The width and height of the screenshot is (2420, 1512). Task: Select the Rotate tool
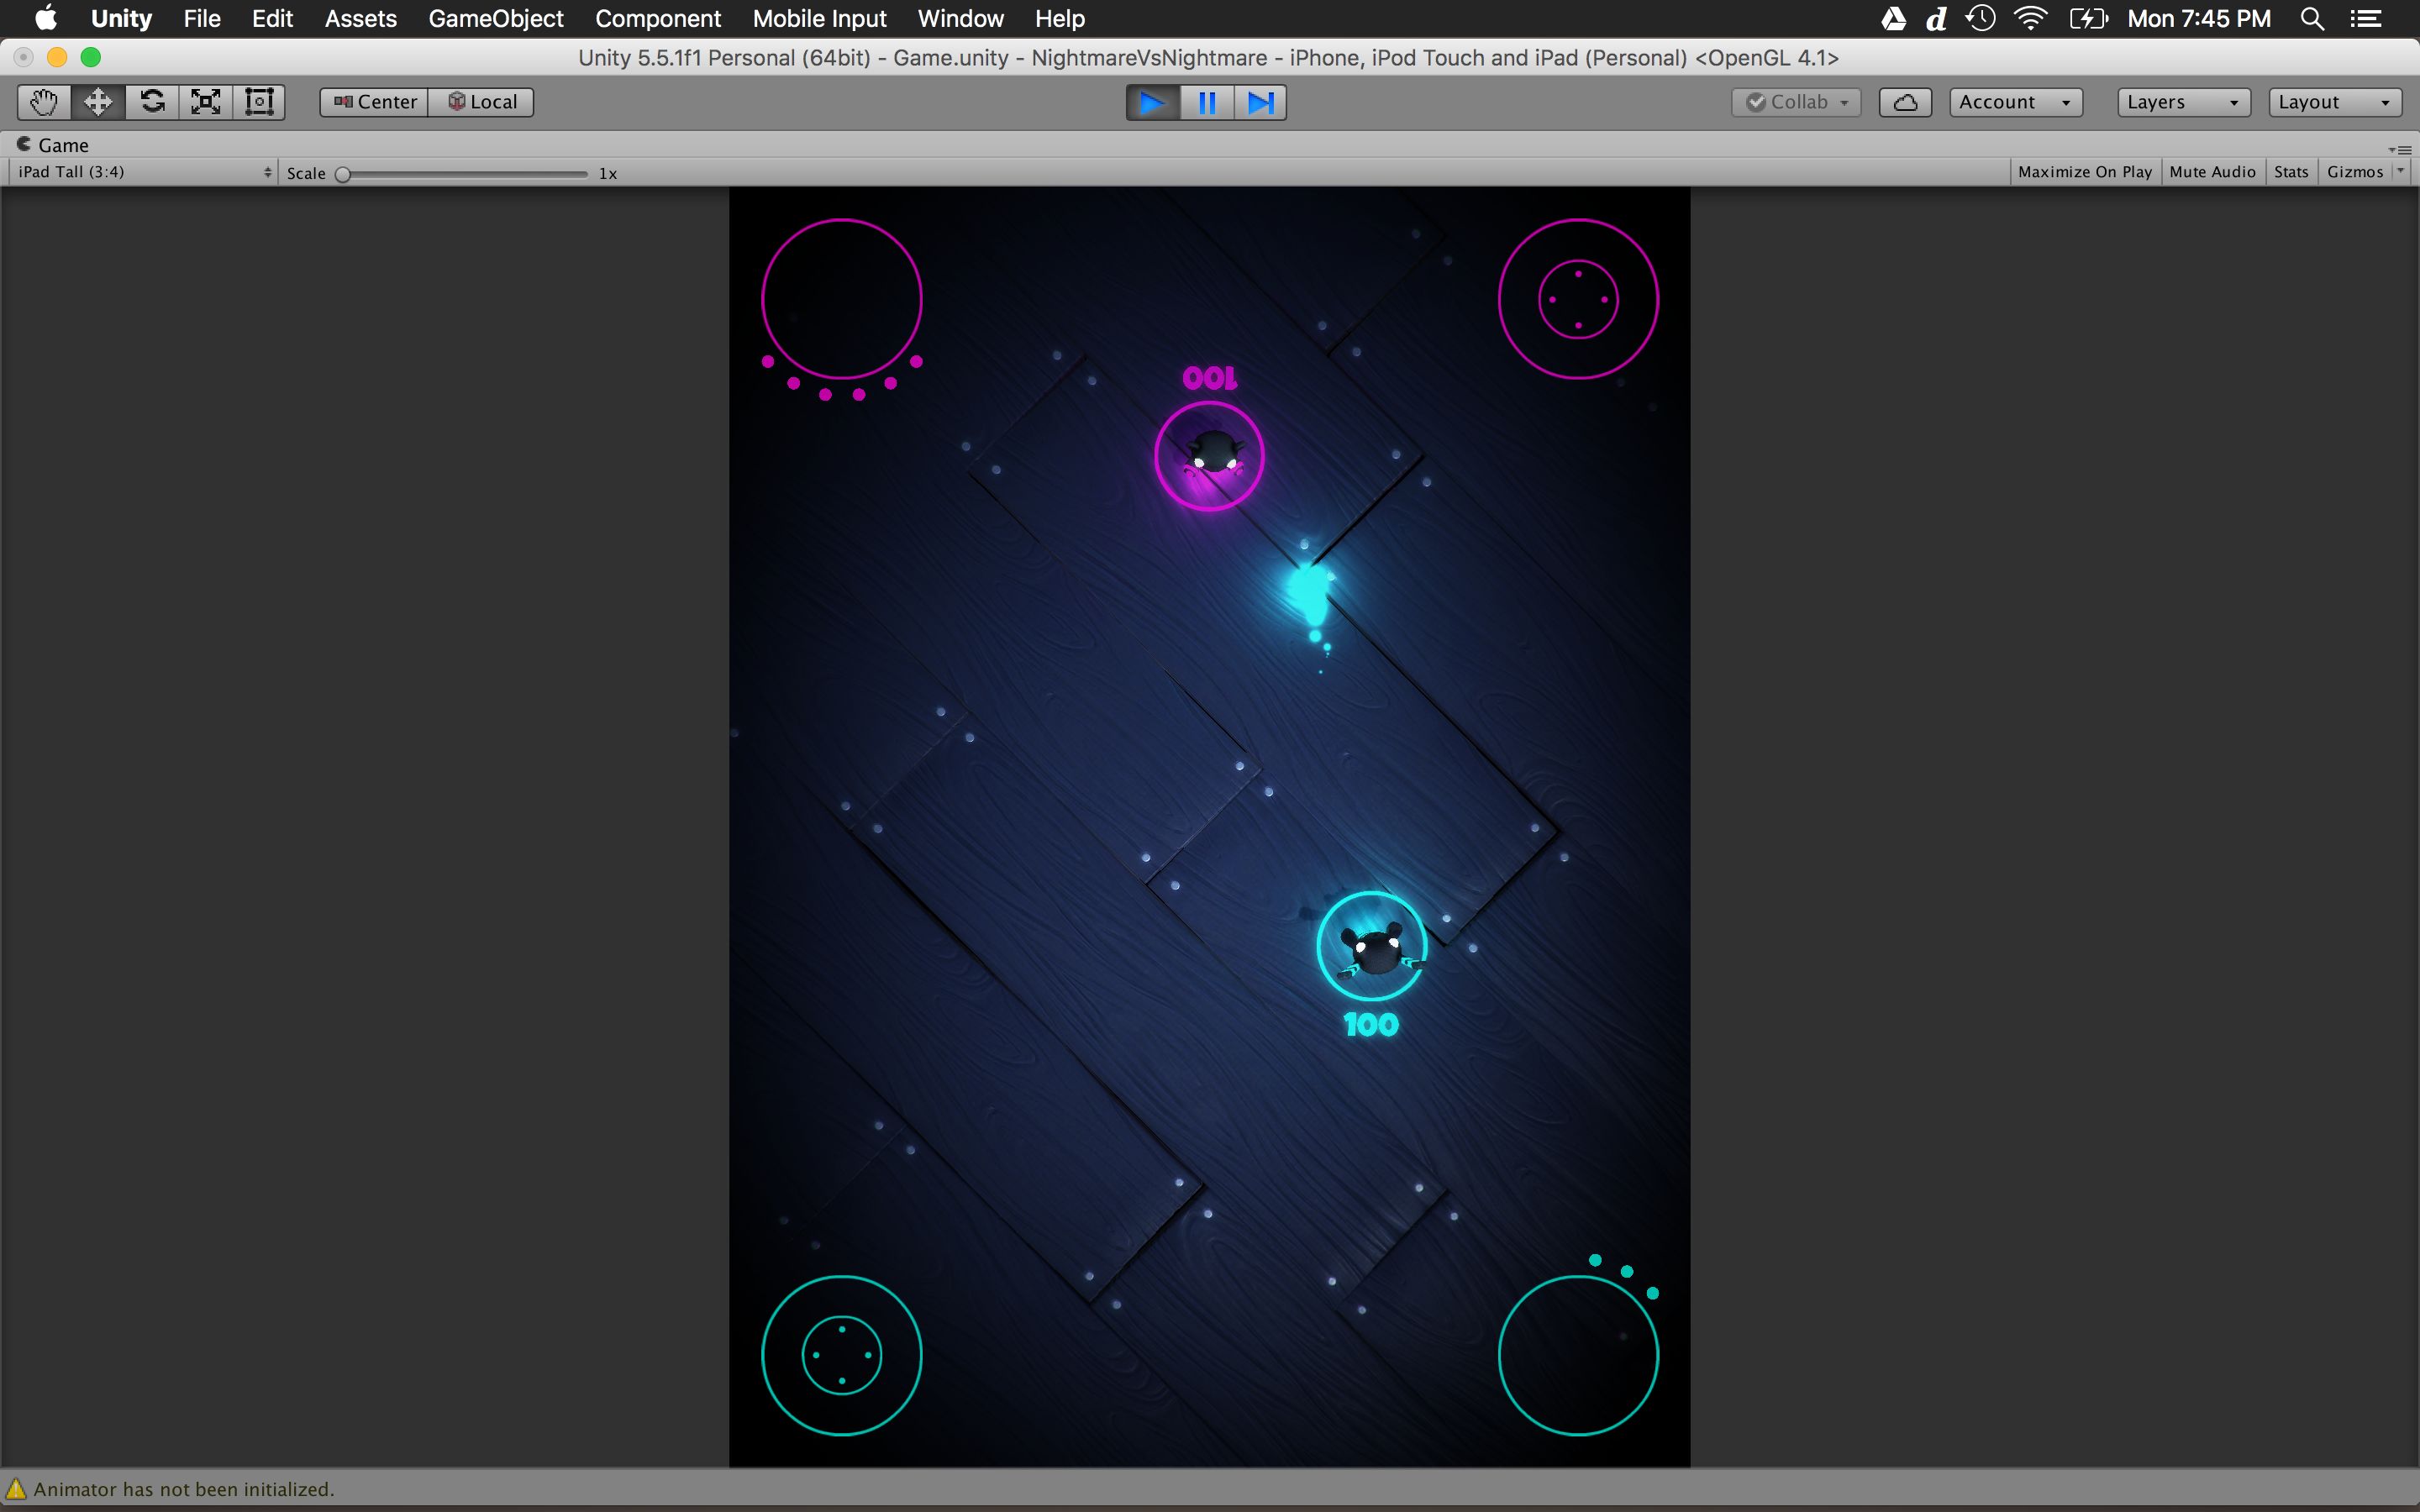(152, 102)
